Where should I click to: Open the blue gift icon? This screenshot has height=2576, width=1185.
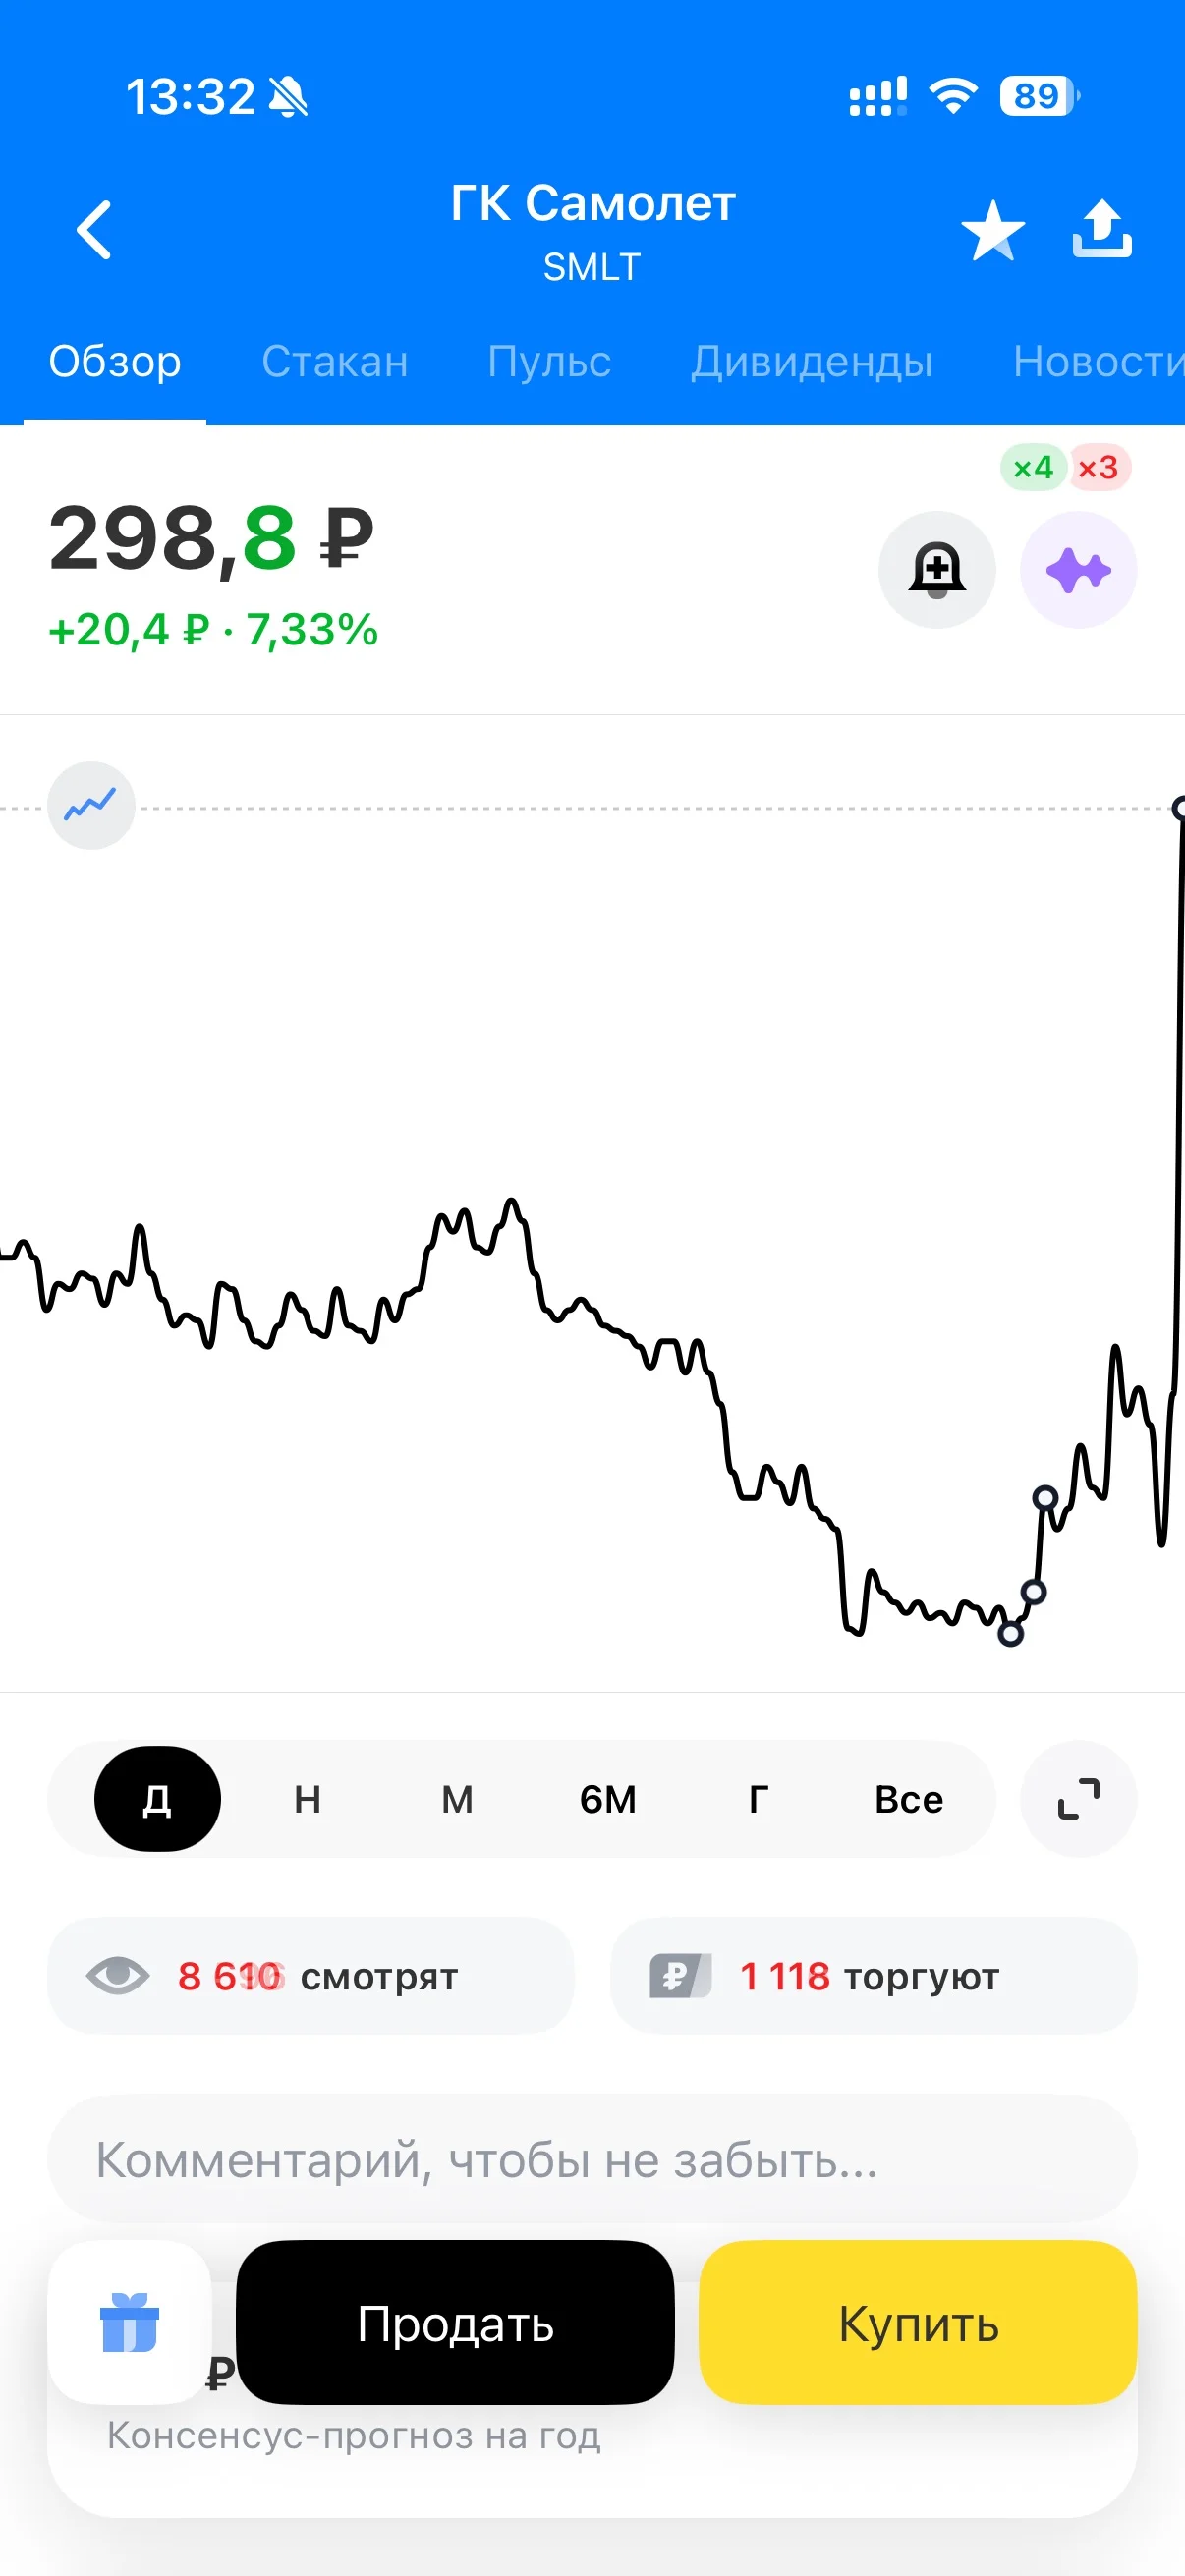[130, 2322]
